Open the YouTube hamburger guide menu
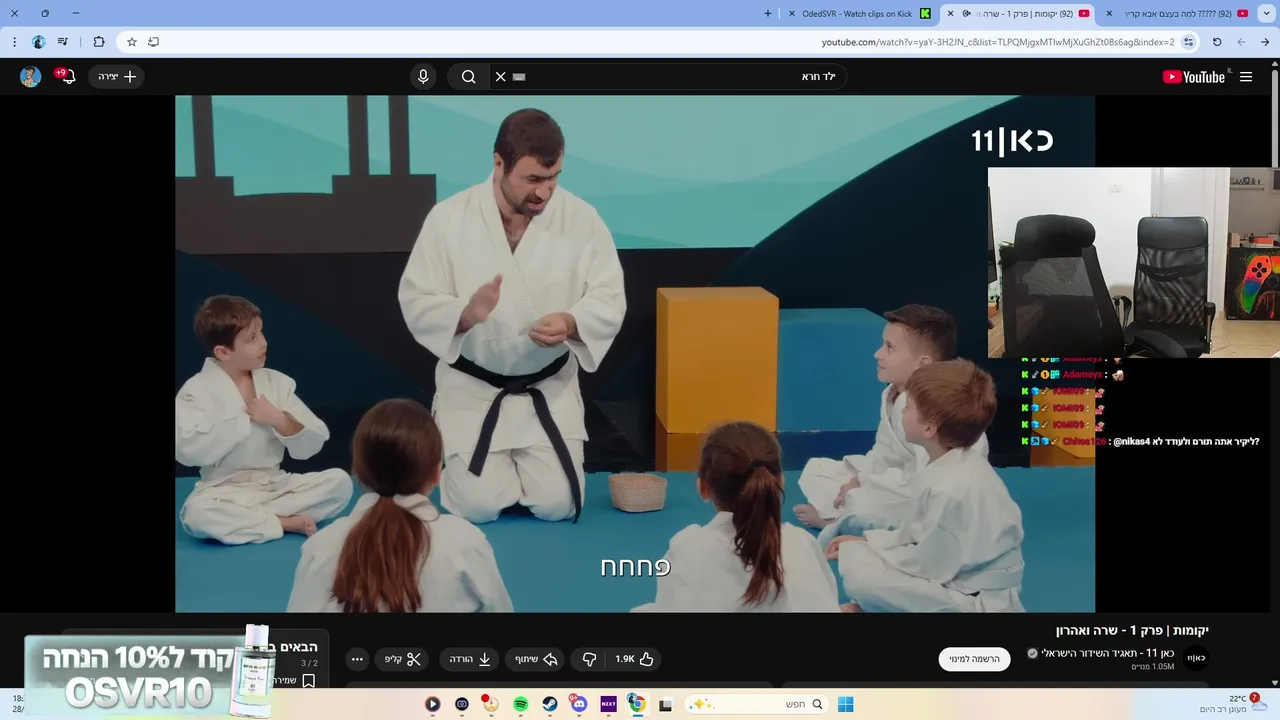The height and width of the screenshot is (720, 1280). tap(1246, 77)
